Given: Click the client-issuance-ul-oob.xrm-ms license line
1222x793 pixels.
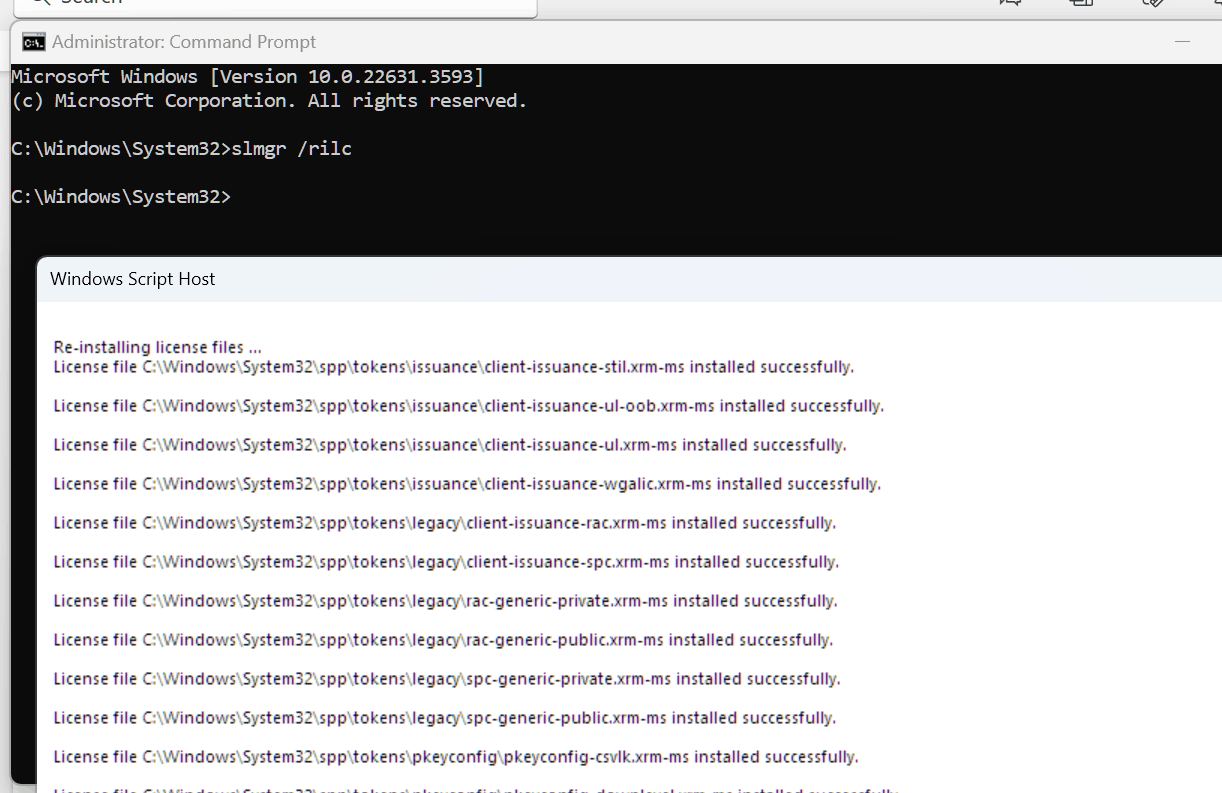Looking at the screenshot, I should [469, 406].
